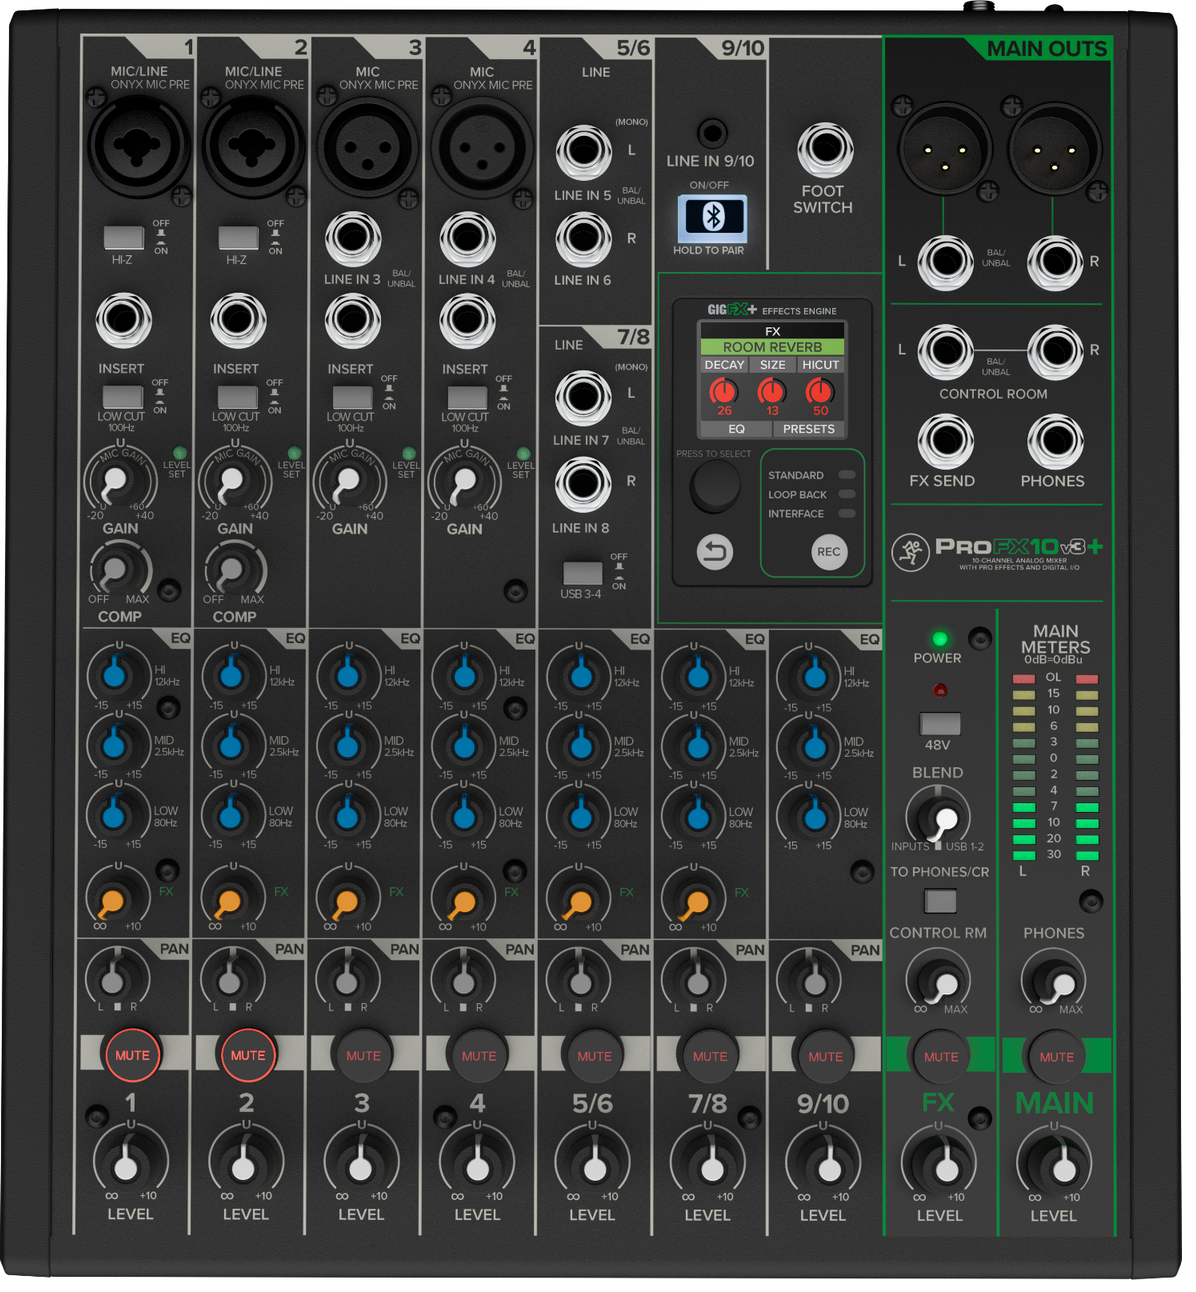Switch channel 3 LOW CUT on
1196x1292 pixels.
[352, 397]
